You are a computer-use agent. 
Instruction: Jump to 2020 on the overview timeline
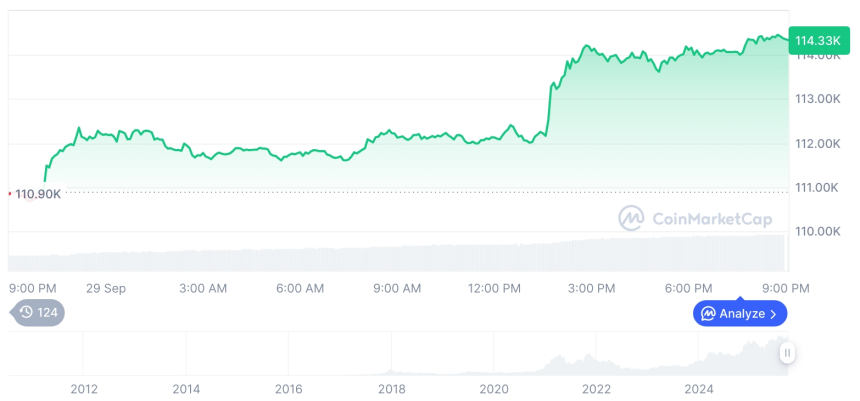tap(494, 389)
